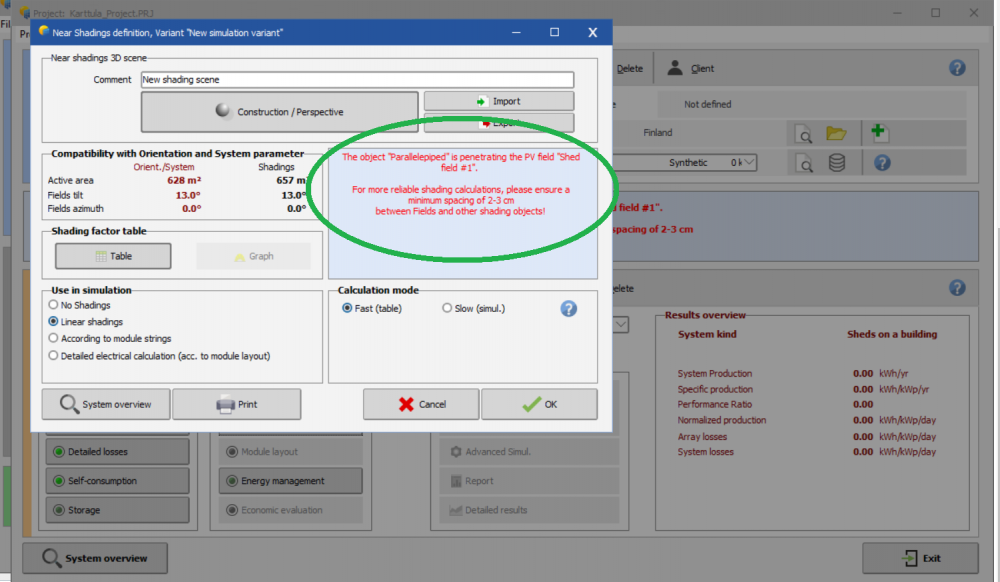Open the shading factor Table

[113, 256]
